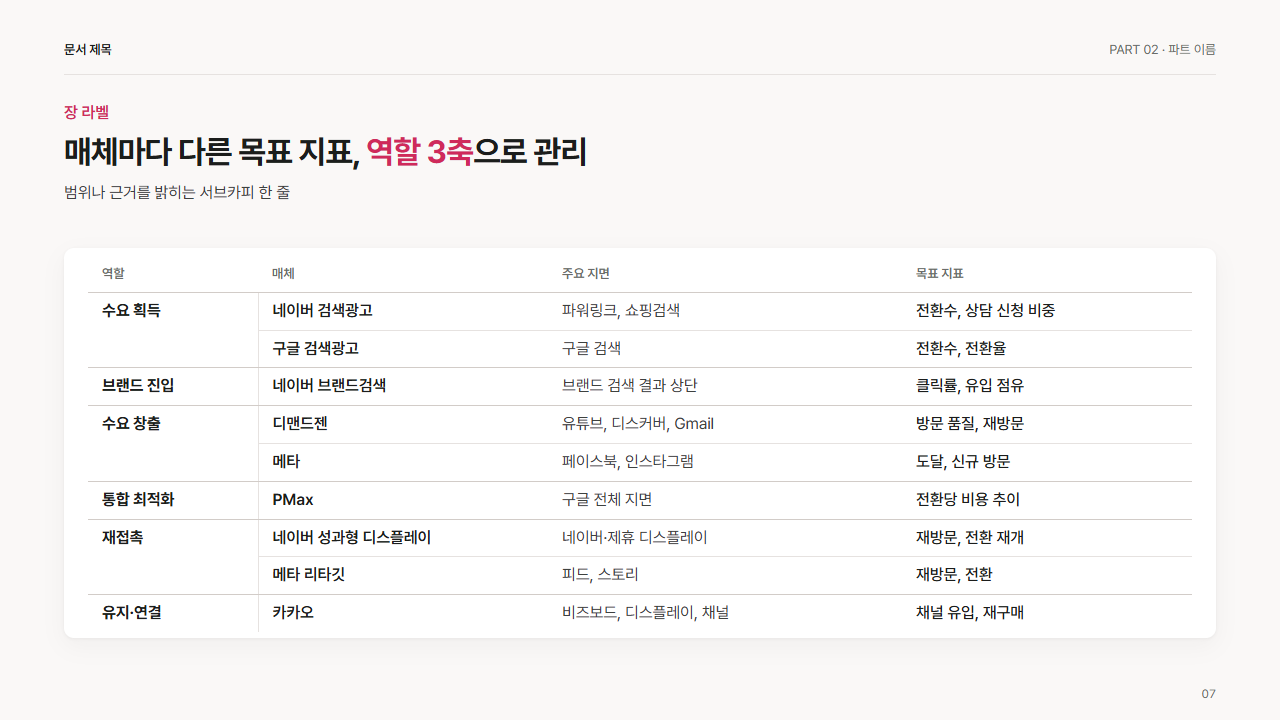Click the '카카오' media cell
Screen dimensions: 1280x720
click(293, 612)
